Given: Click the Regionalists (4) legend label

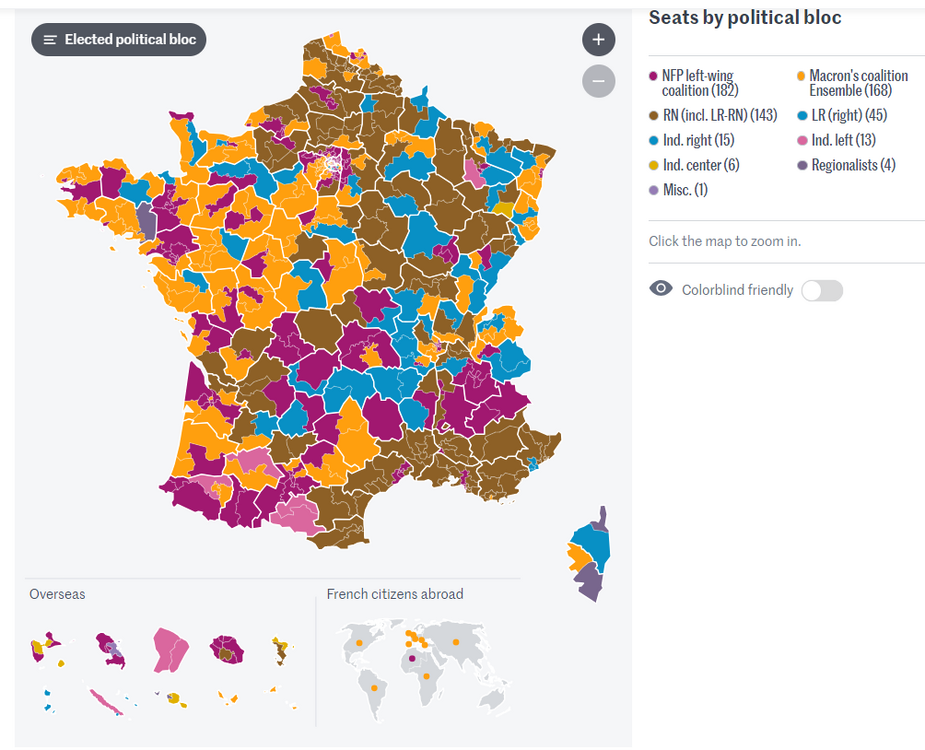Looking at the screenshot, I should point(853,165).
